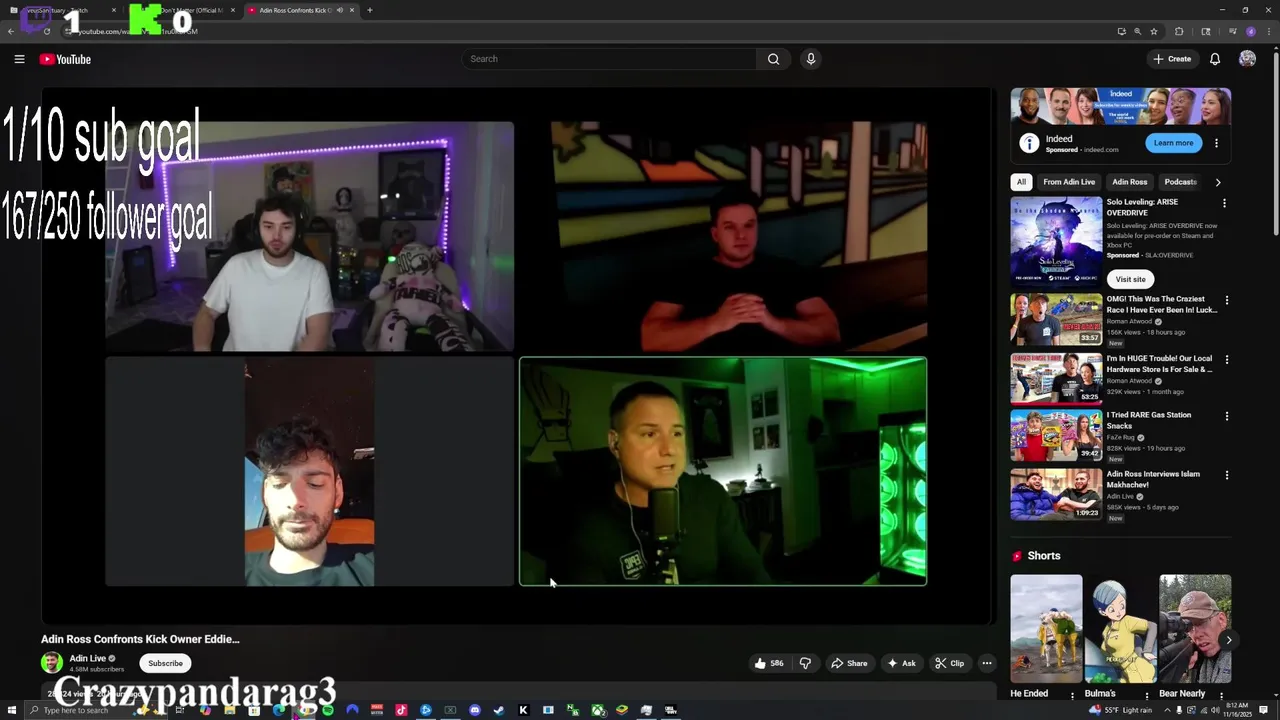Open the YouTube account avatar menu
The width and height of the screenshot is (1280, 720).
1247,59
